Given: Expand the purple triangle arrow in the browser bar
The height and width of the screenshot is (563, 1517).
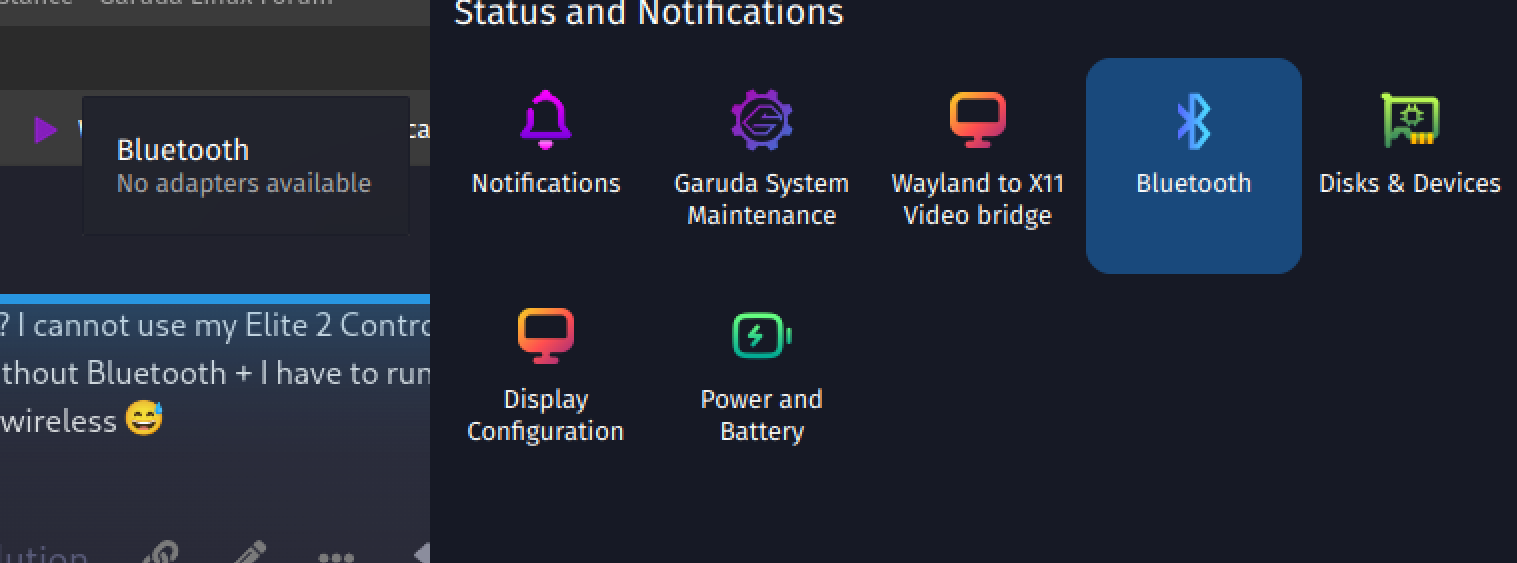Looking at the screenshot, I should (x=45, y=129).
